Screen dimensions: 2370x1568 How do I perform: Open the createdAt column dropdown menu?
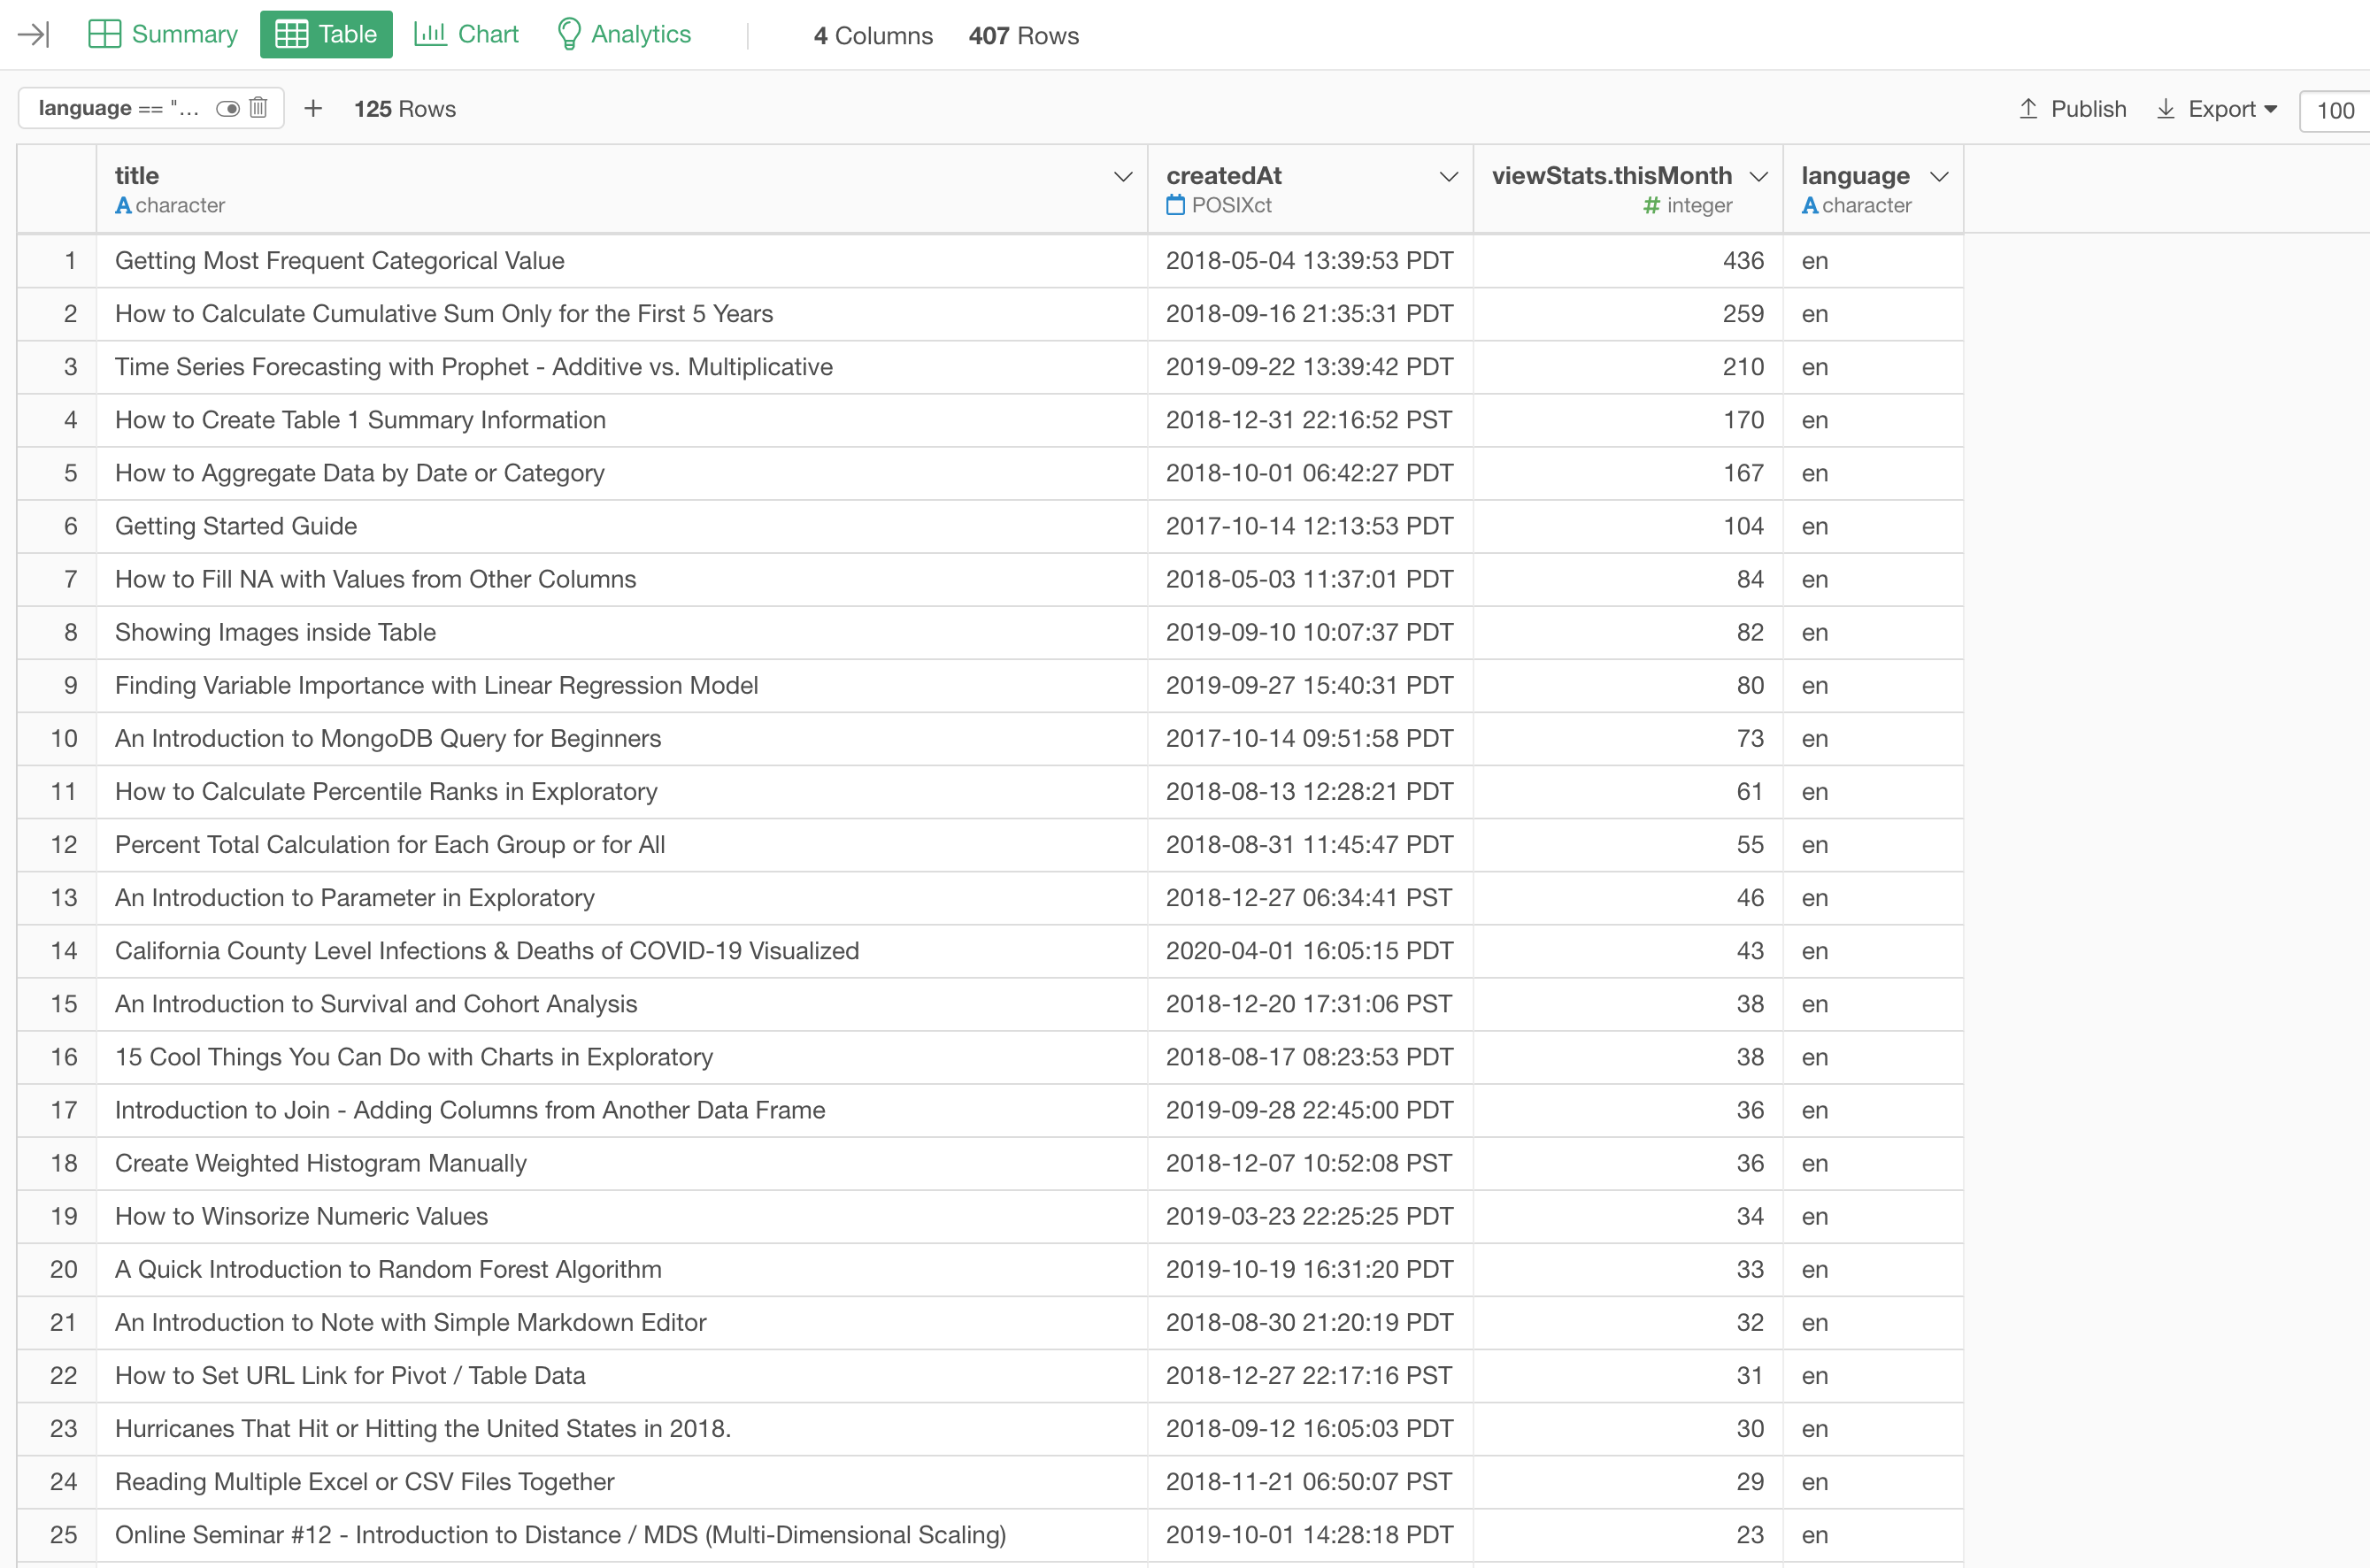[x=1447, y=177]
